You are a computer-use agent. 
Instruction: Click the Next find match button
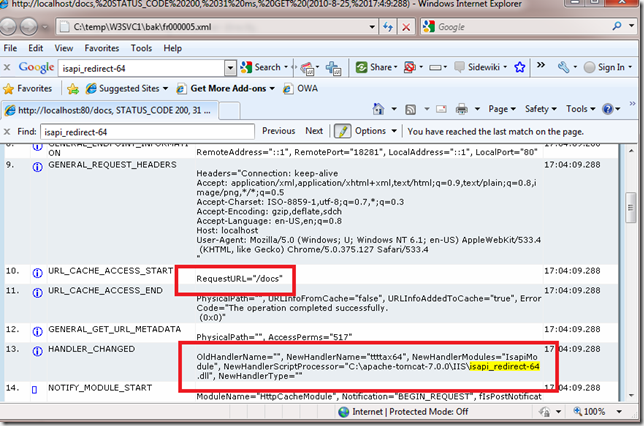click(x=314, y=131)
